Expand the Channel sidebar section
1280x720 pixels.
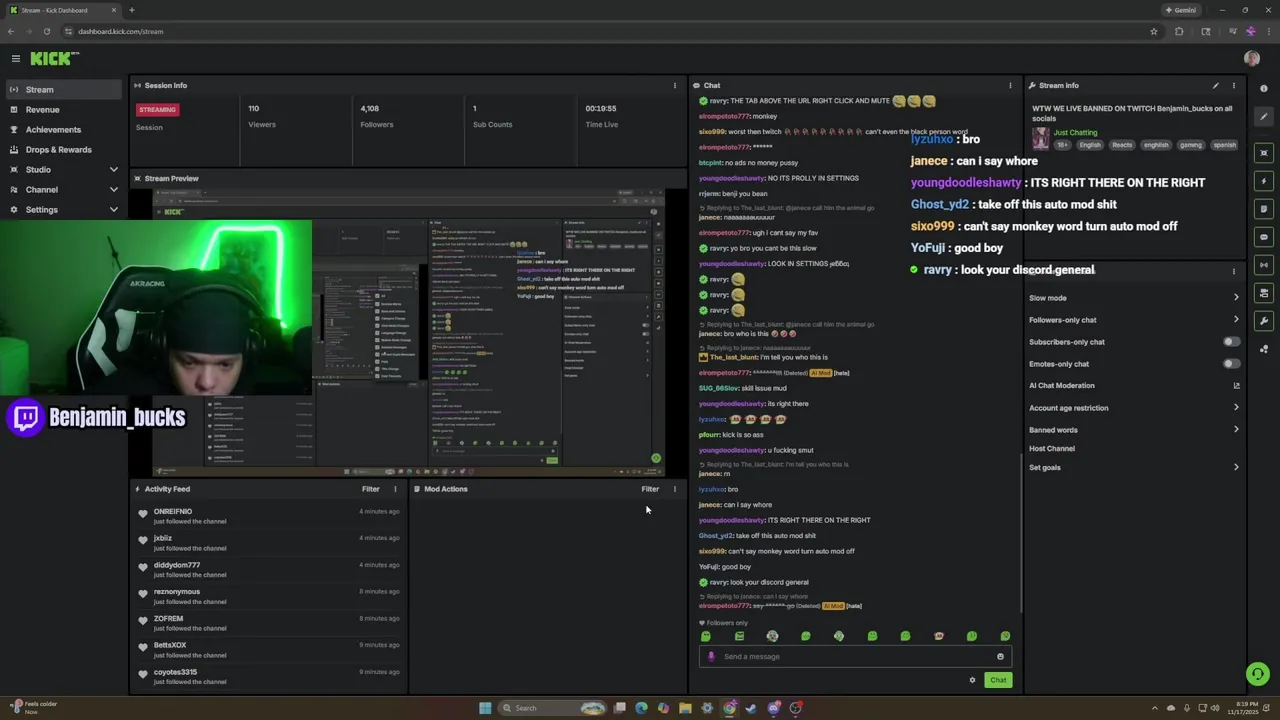[62, 190]
